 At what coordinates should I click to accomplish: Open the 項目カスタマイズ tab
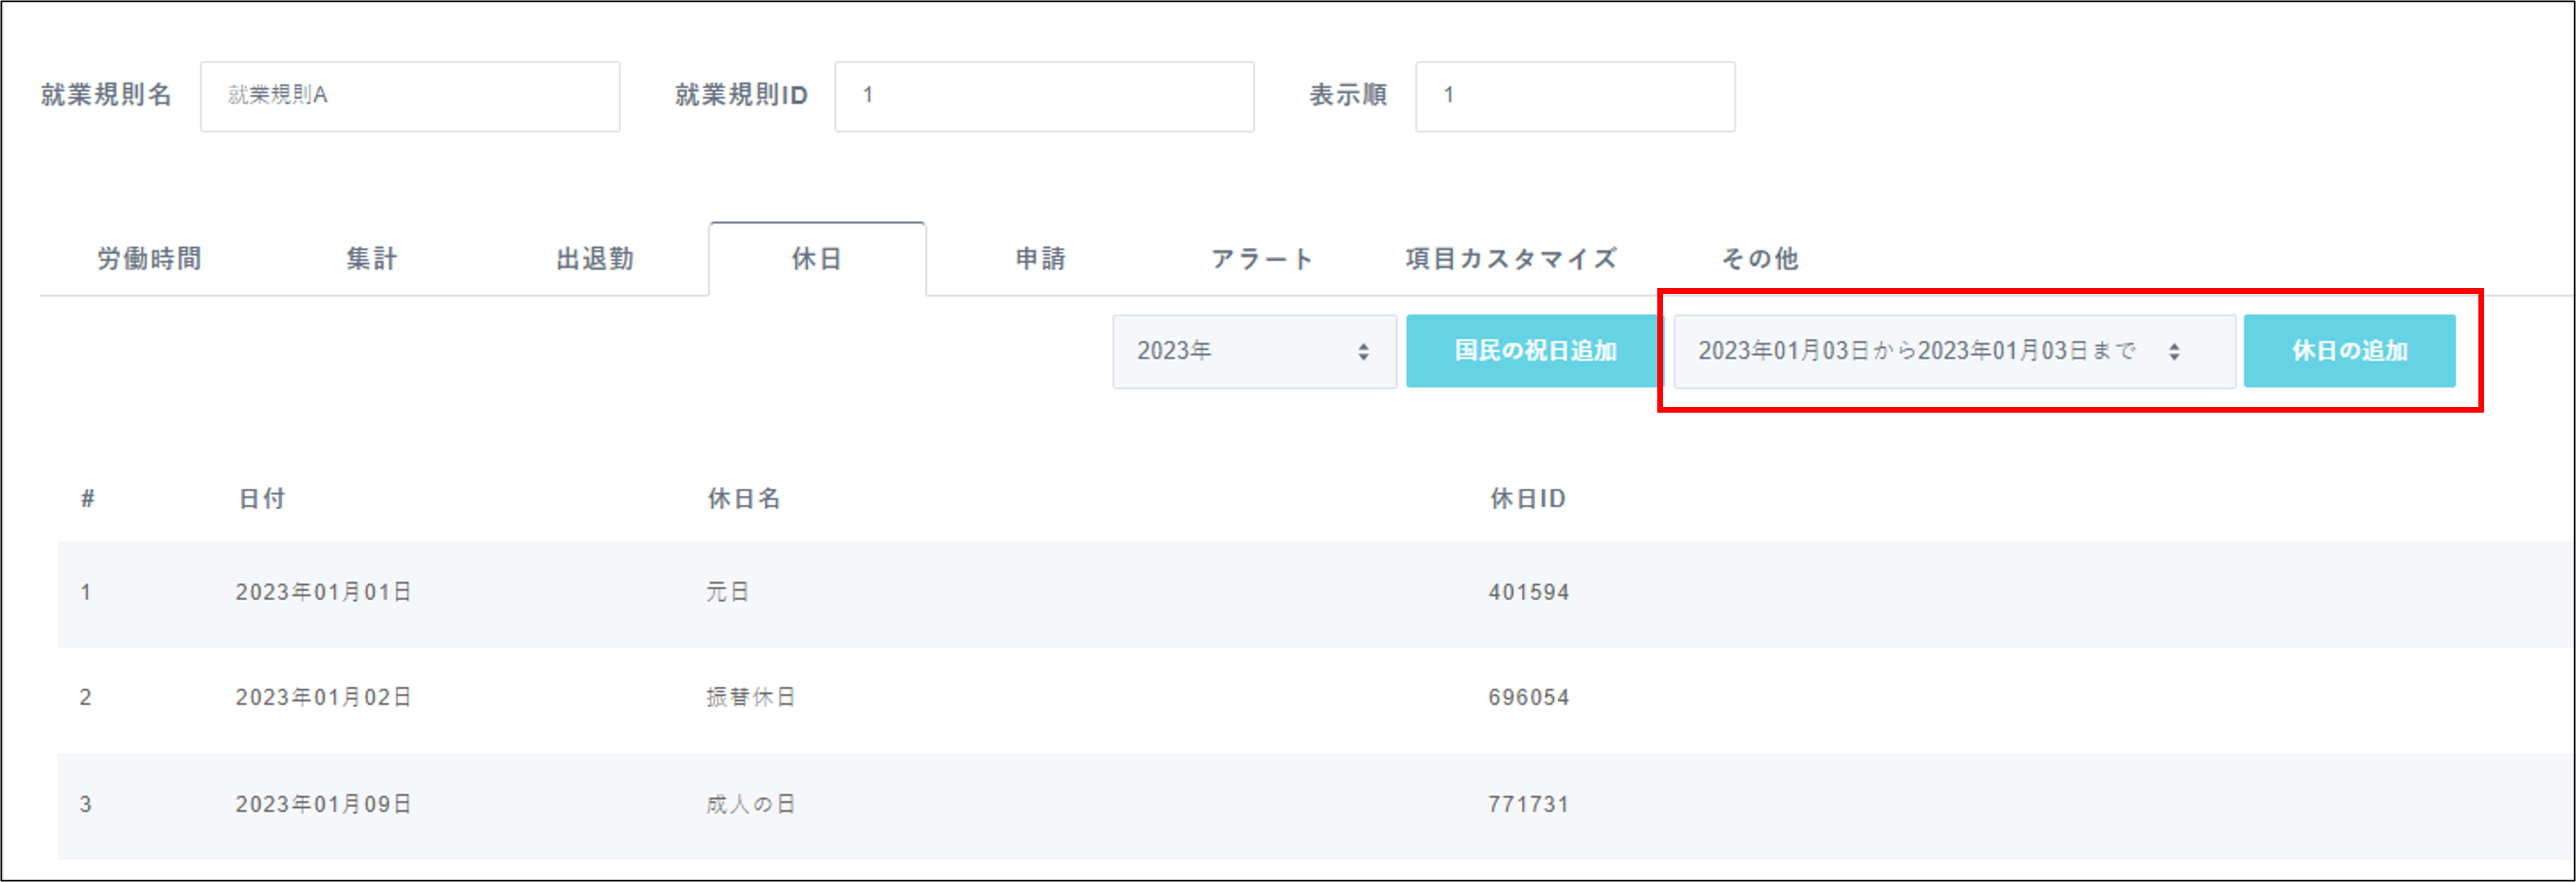pos(1510,259)
